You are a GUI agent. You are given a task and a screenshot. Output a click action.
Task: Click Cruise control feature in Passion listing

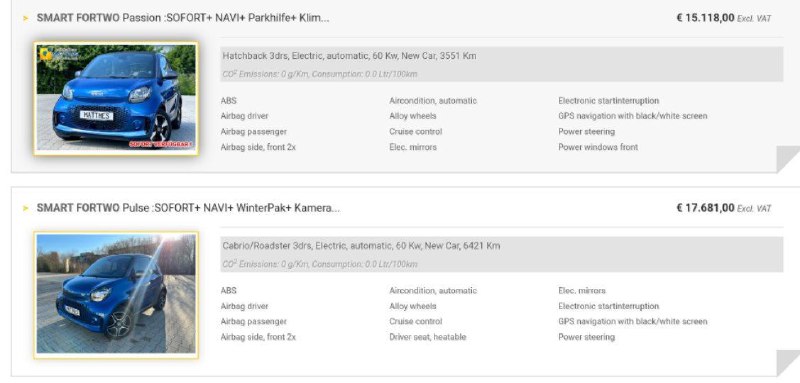coord(415,132)
